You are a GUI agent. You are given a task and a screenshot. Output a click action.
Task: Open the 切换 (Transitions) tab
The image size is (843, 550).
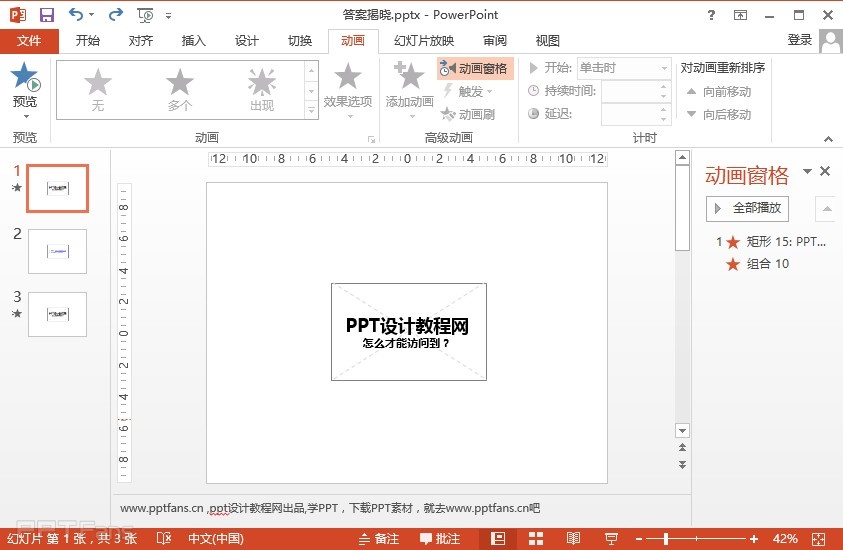coord(300,41)
